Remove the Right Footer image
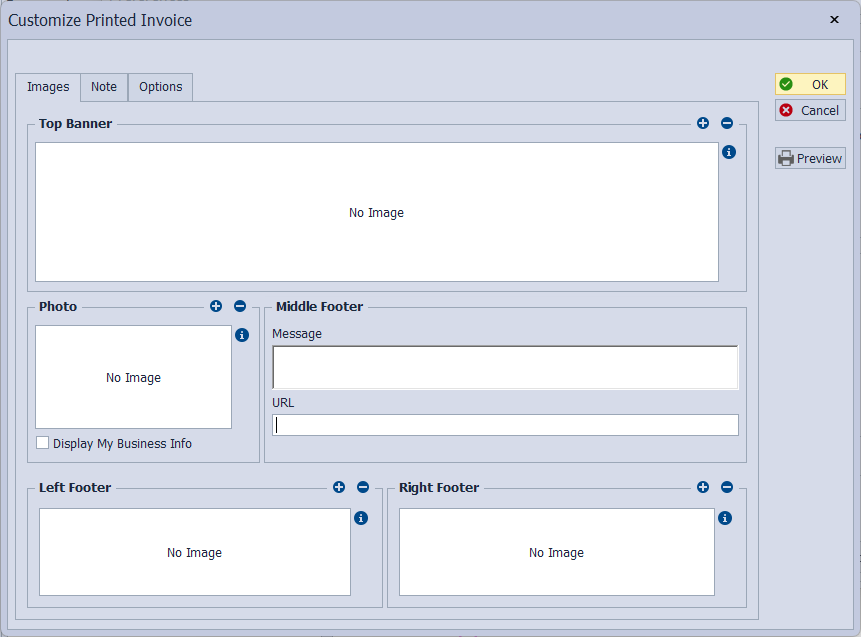This screenshot has width=861, height=637. click(727, 487)
